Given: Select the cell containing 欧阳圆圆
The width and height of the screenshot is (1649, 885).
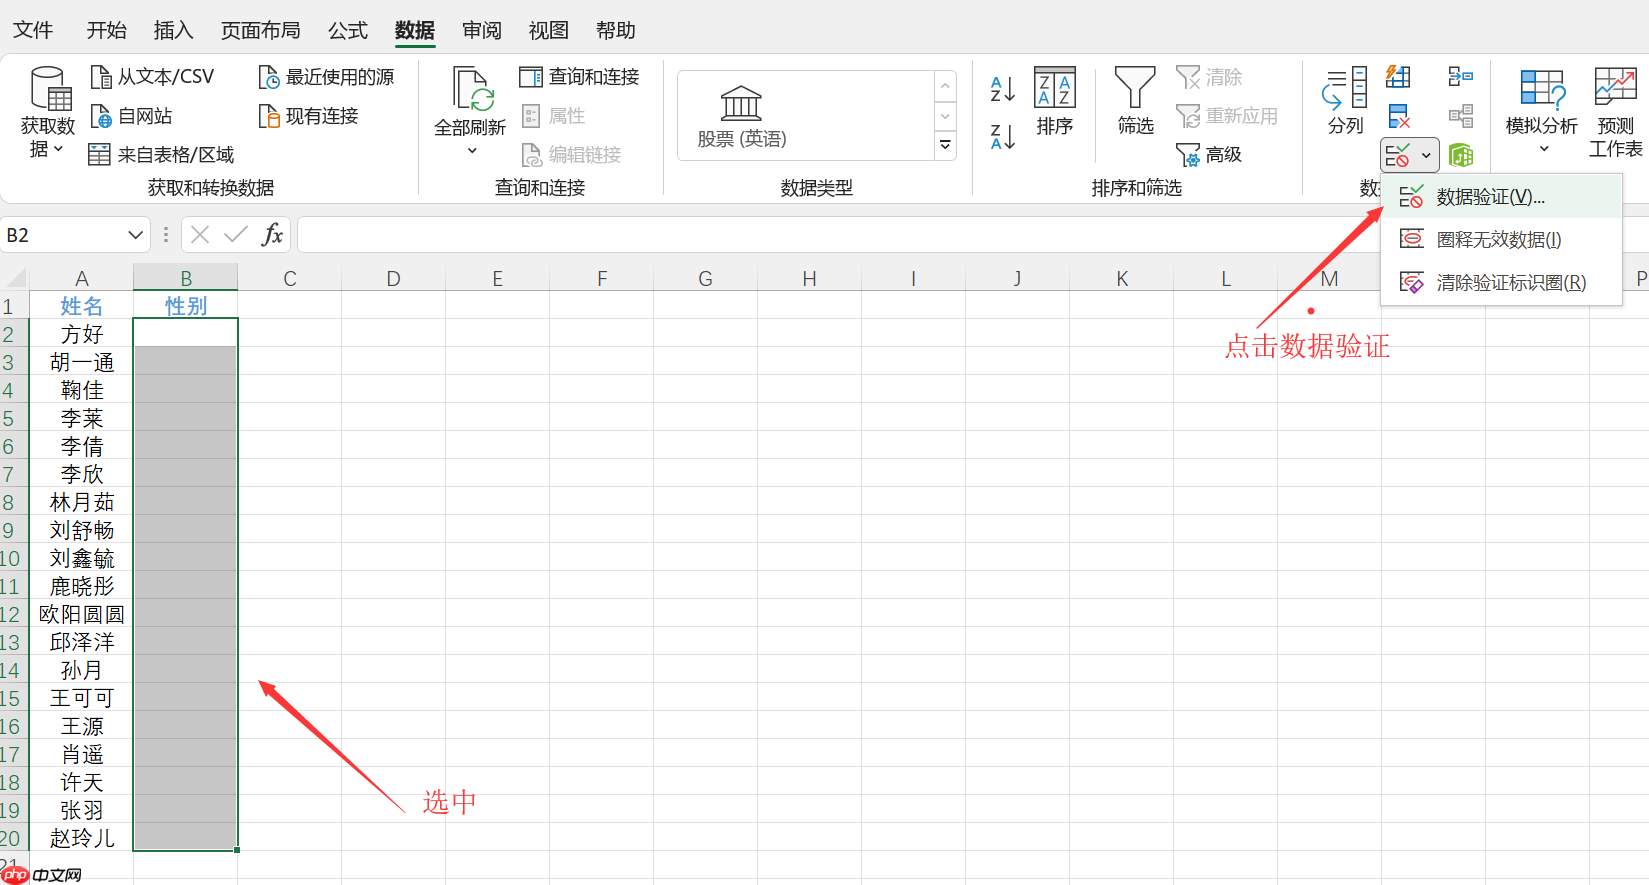Looking at the screenshot, I should [82, 614].
